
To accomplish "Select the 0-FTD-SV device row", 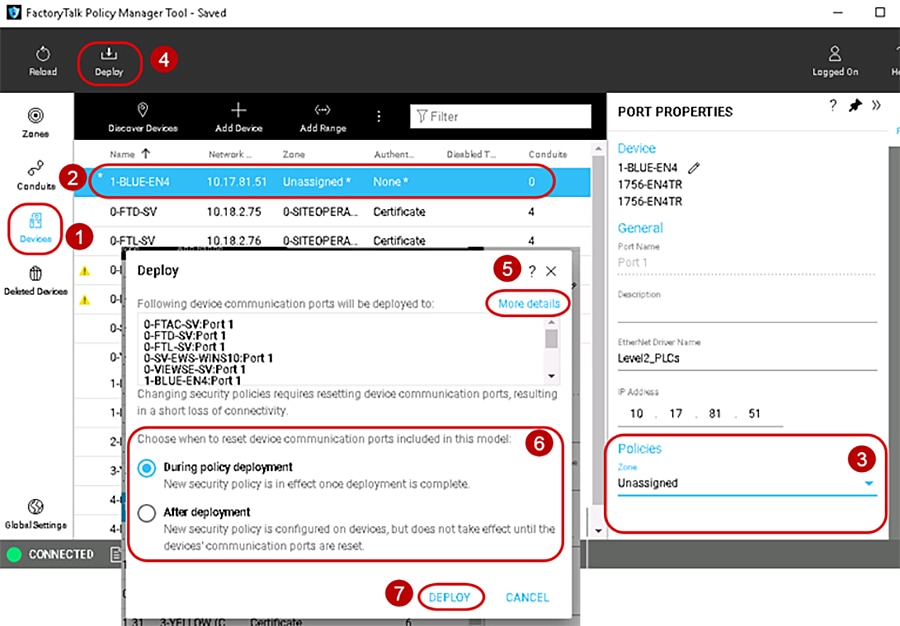I will click(333, 212).
